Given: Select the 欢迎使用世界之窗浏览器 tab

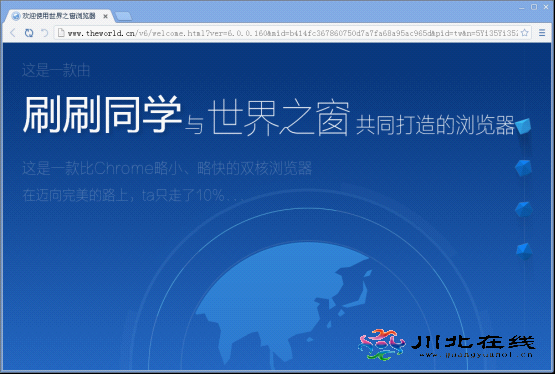Looking at the screenshot, I should tap(58, 16).
